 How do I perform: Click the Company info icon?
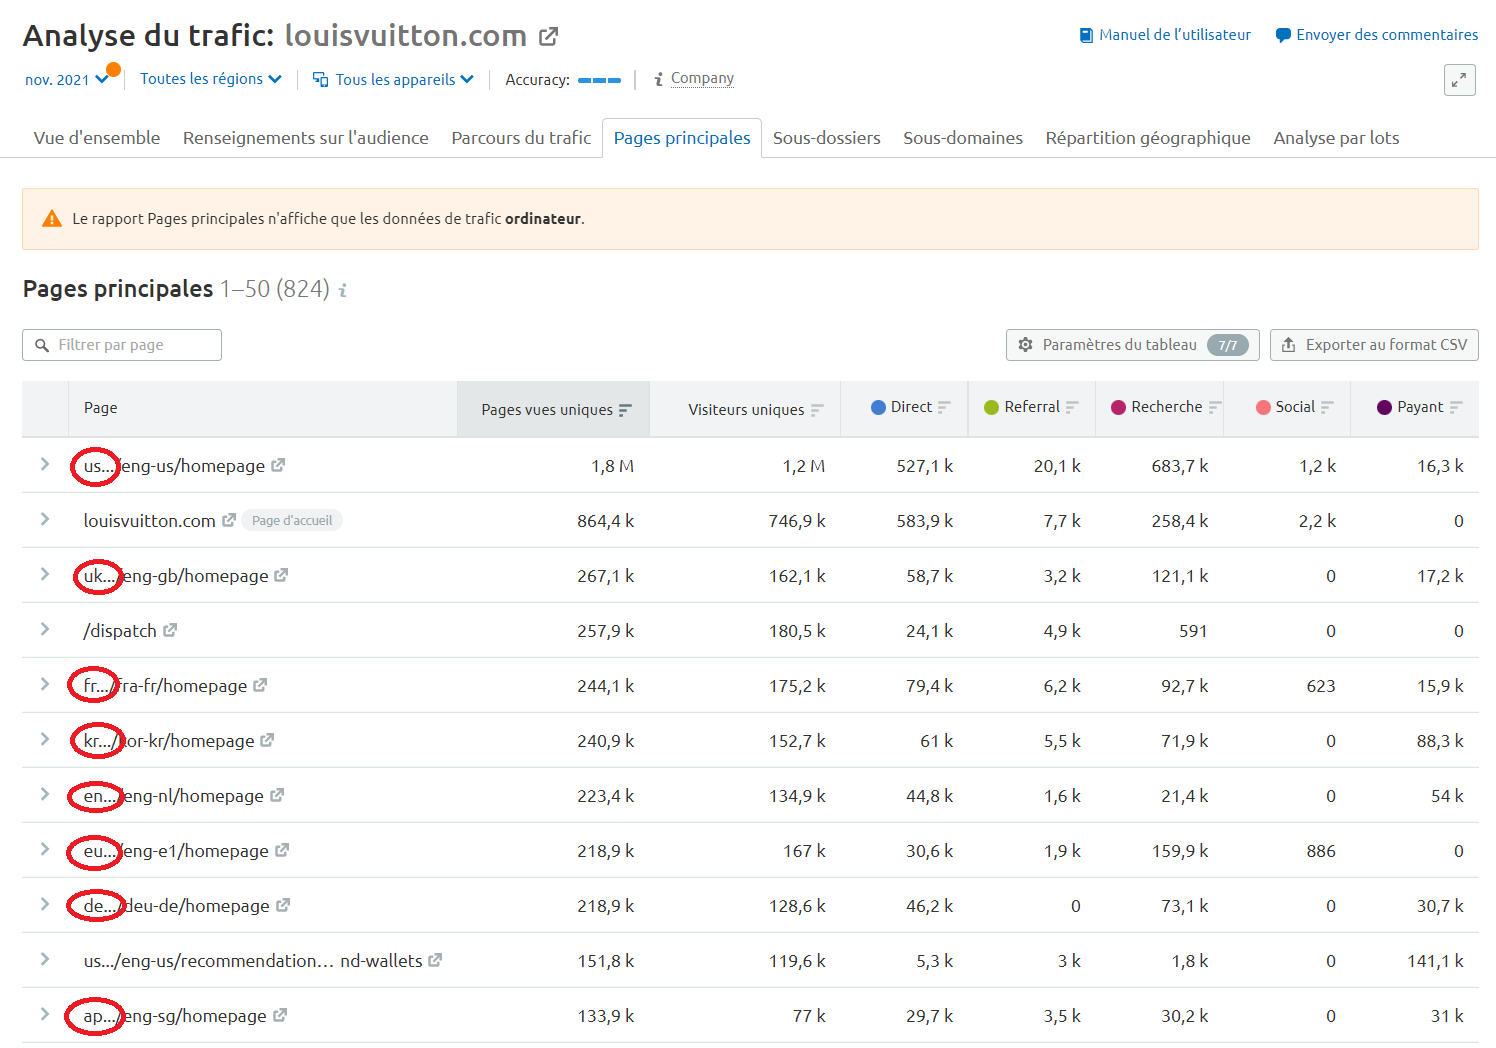pyautogui.click(x=658, y=80)
